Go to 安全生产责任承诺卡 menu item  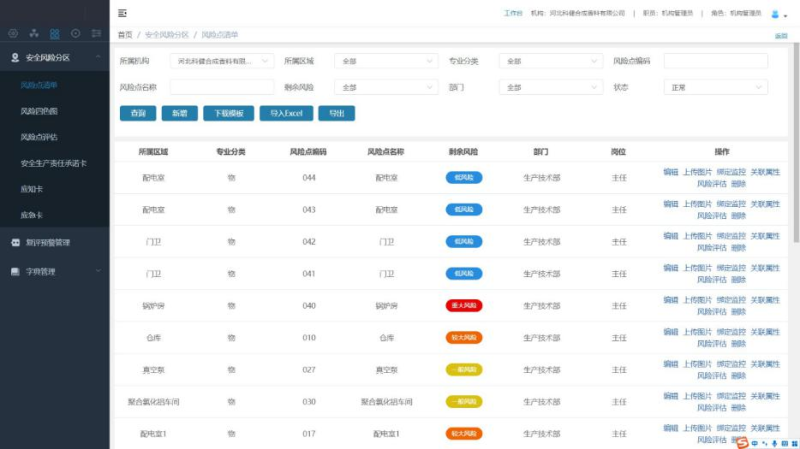point(54,163)
